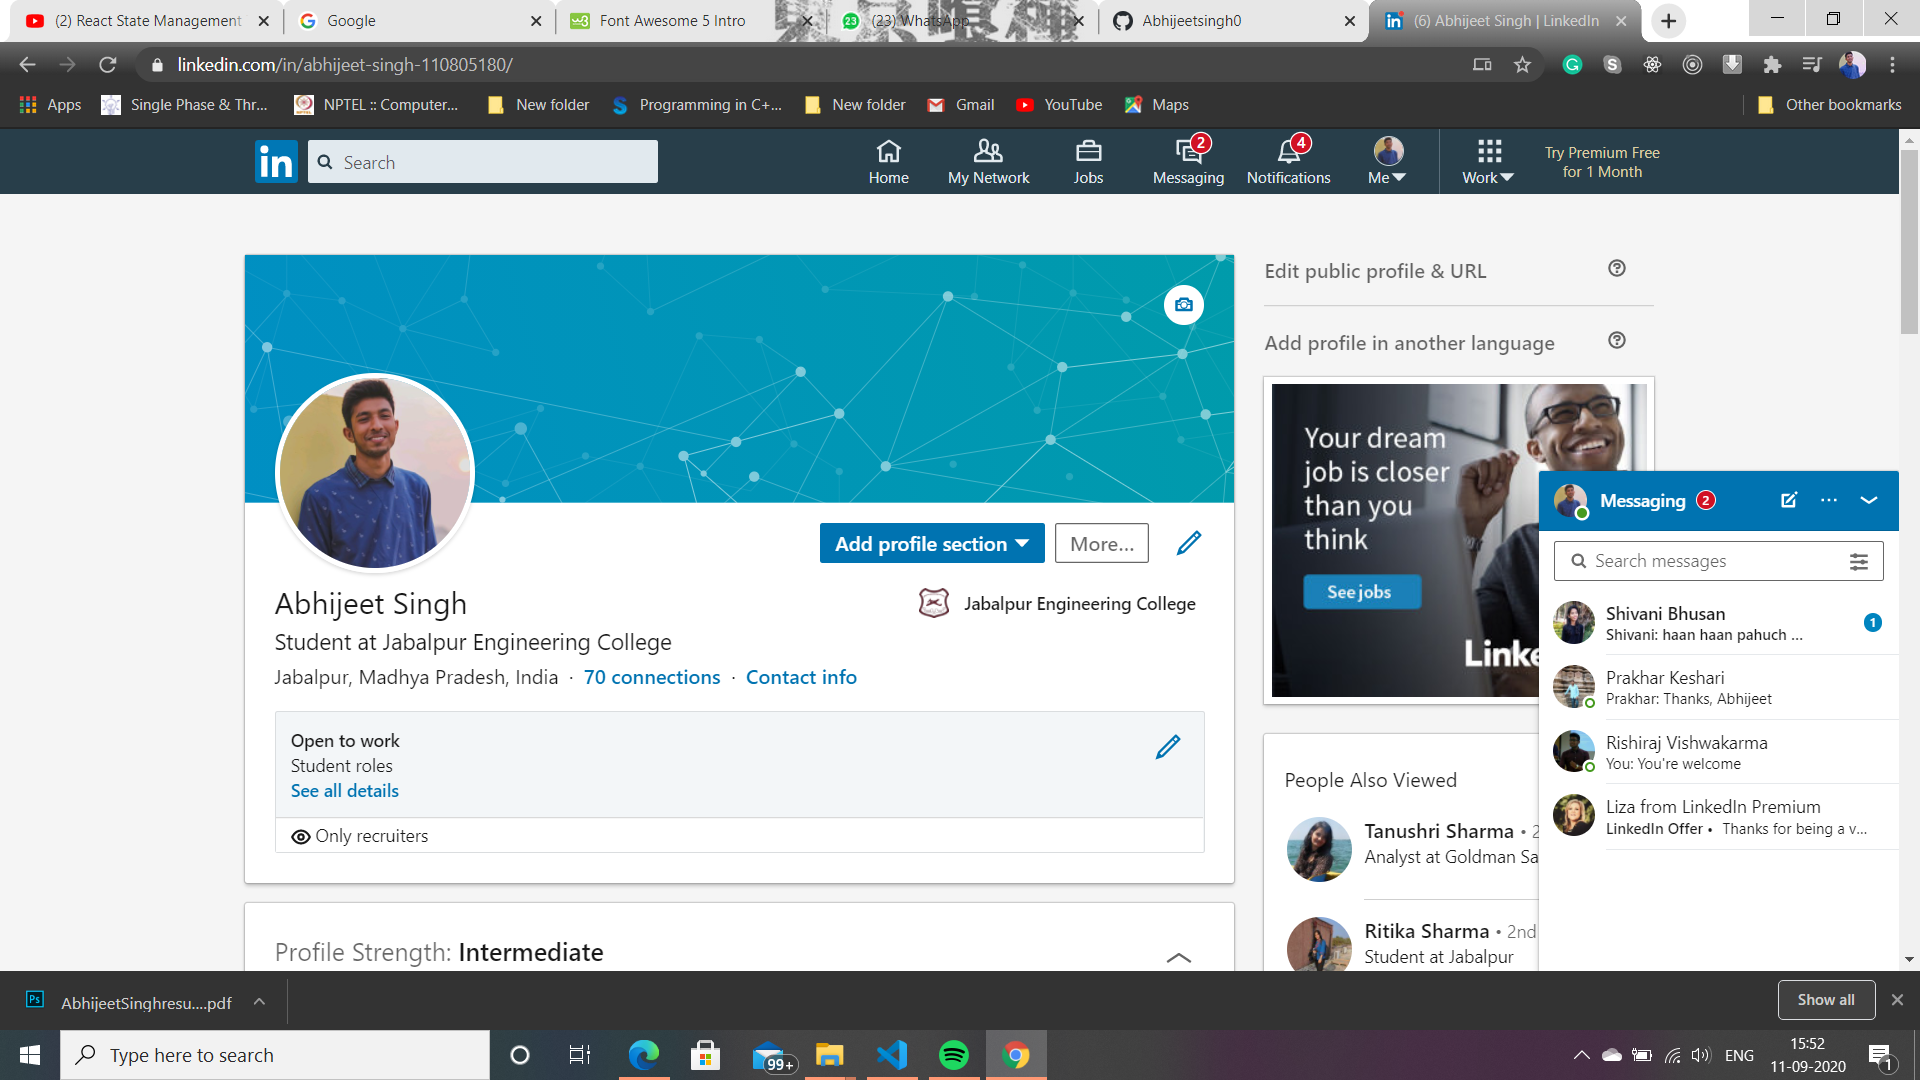Open Microsoft Edge from taskbar
This screenshot has width=1920, height=1080.
tap(644, 1055)
